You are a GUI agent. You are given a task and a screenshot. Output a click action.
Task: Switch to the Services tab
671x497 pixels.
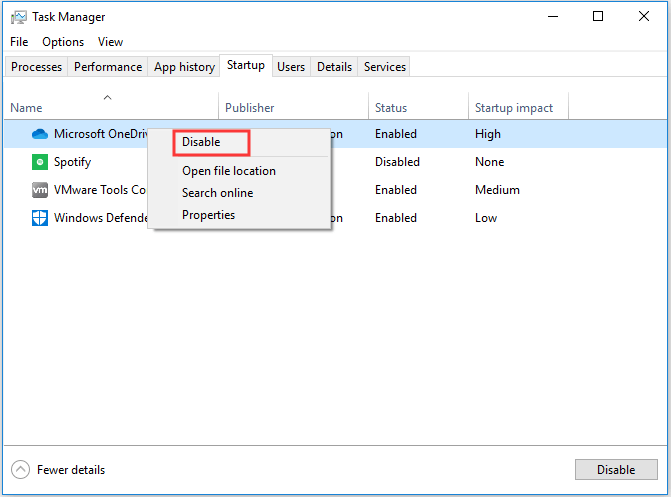pos(385,67)
